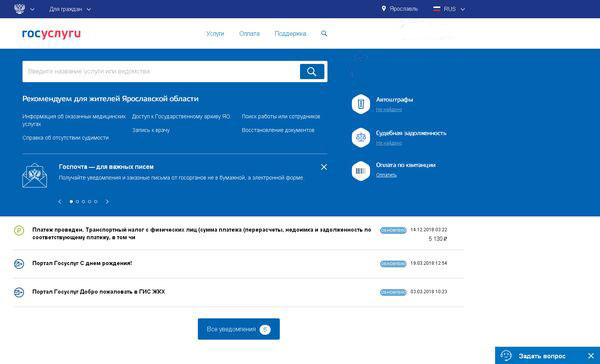Close the 'Задать вопрос' widget
Image resolution: width=600 pixels, height=364 pixels.
pos(591,356)
